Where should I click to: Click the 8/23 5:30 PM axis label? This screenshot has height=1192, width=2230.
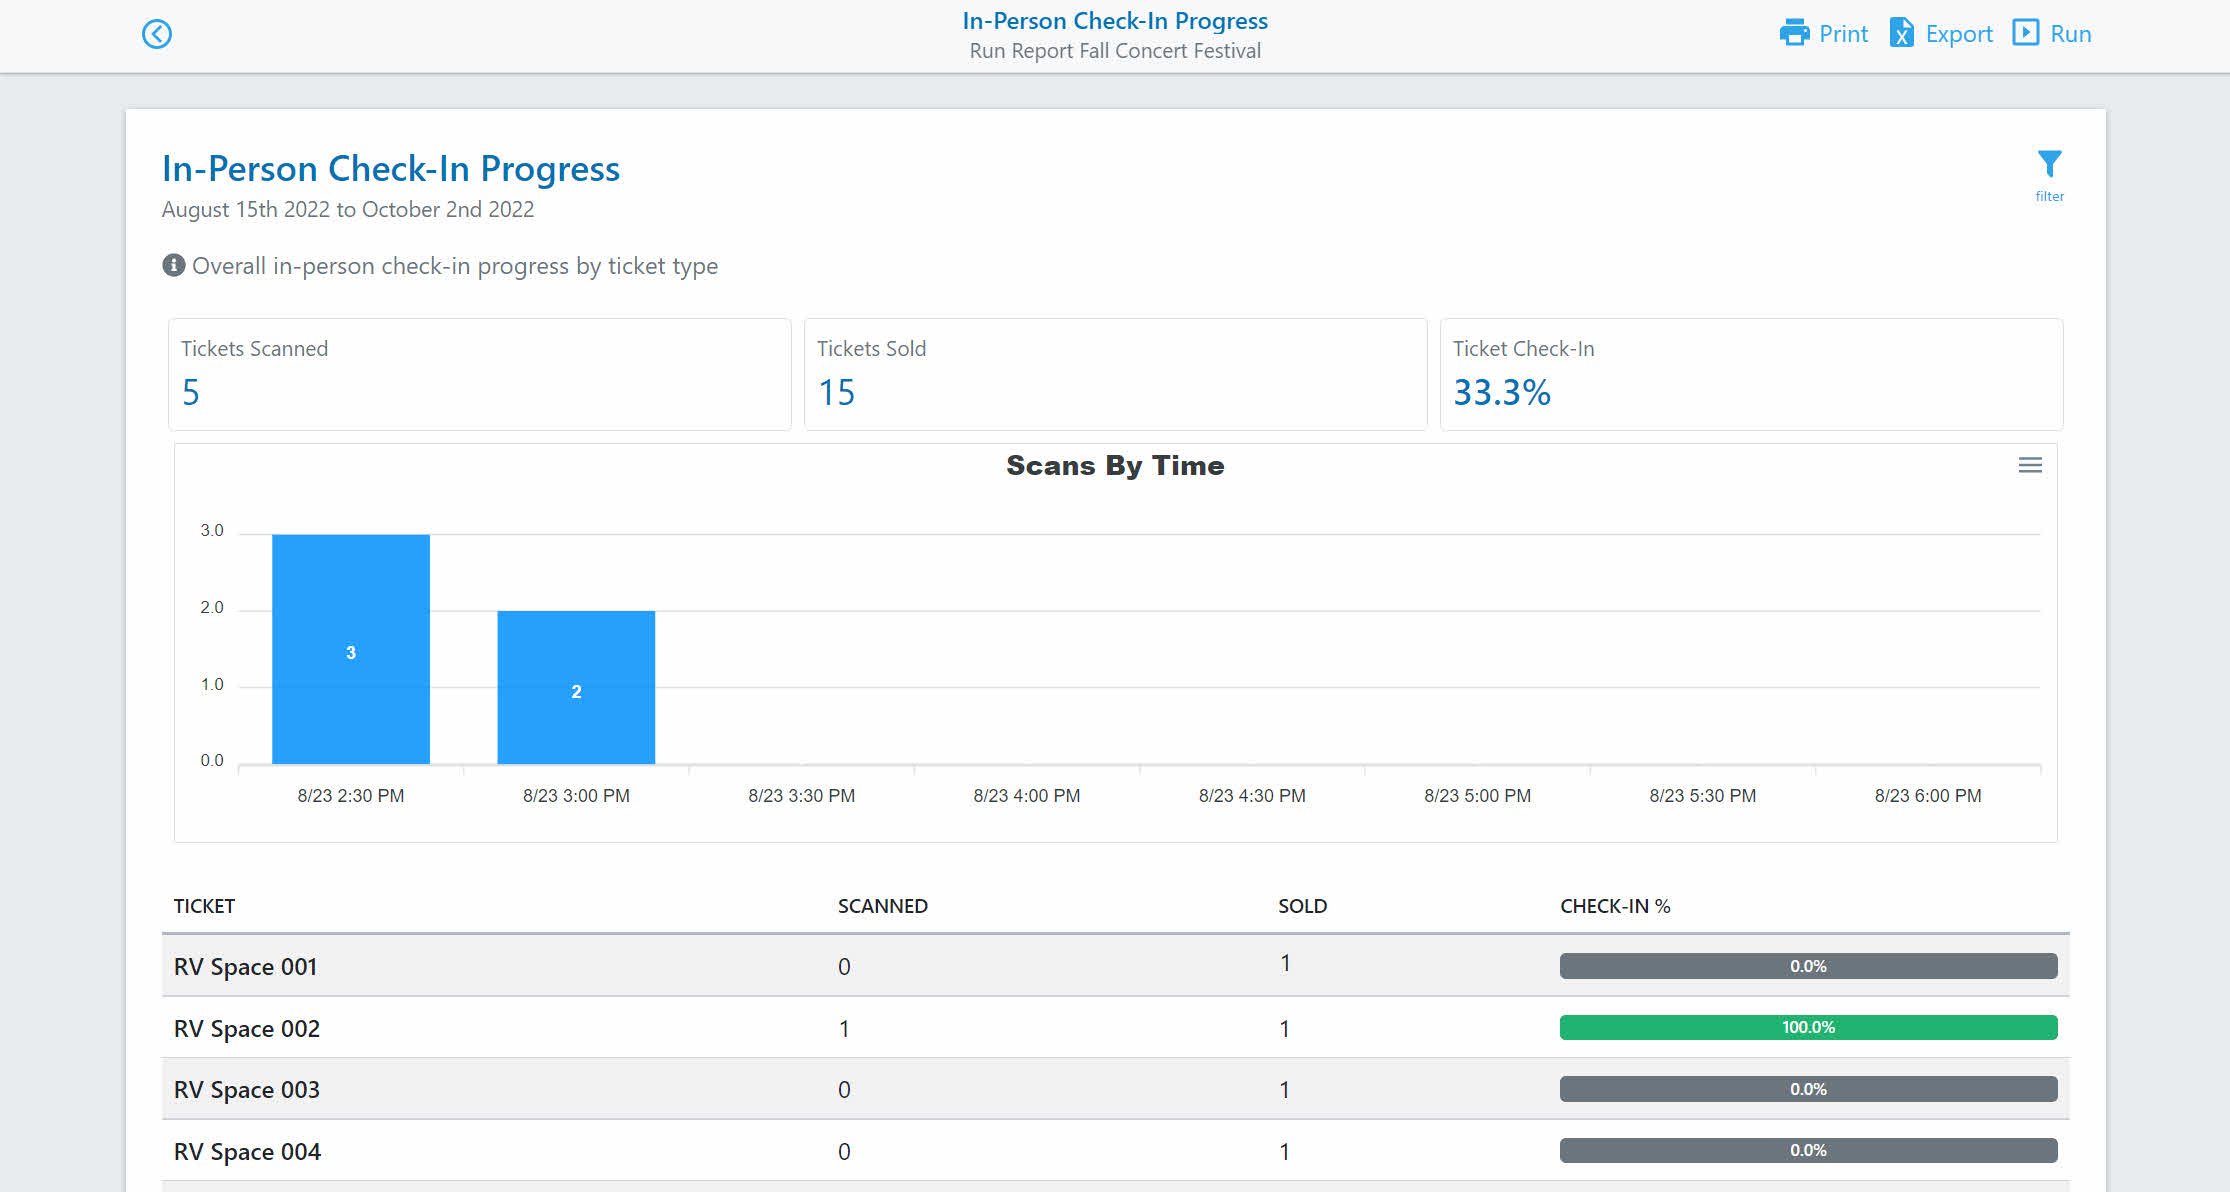point(1702,796)
